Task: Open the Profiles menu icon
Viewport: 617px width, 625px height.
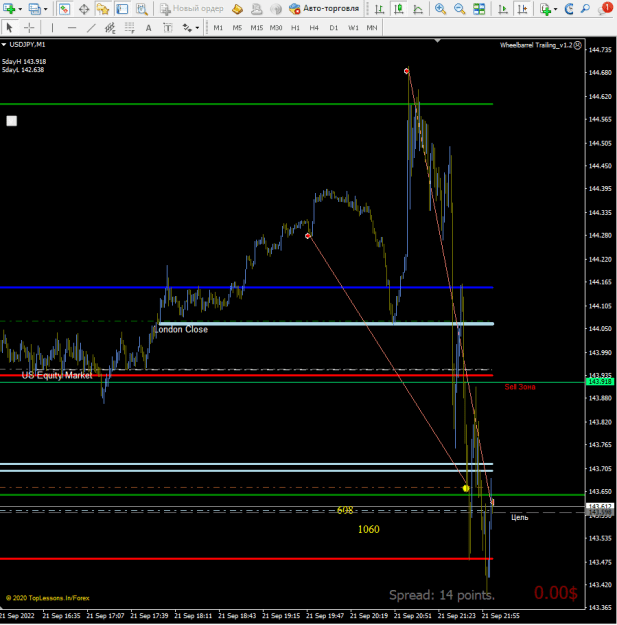Action: 35,9
